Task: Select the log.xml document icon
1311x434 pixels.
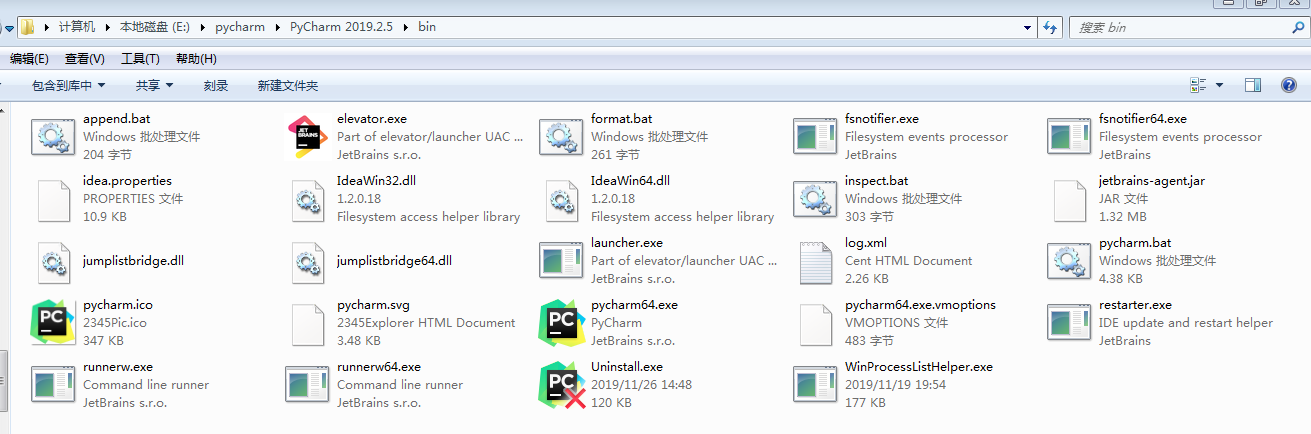Action: point(814,261)
